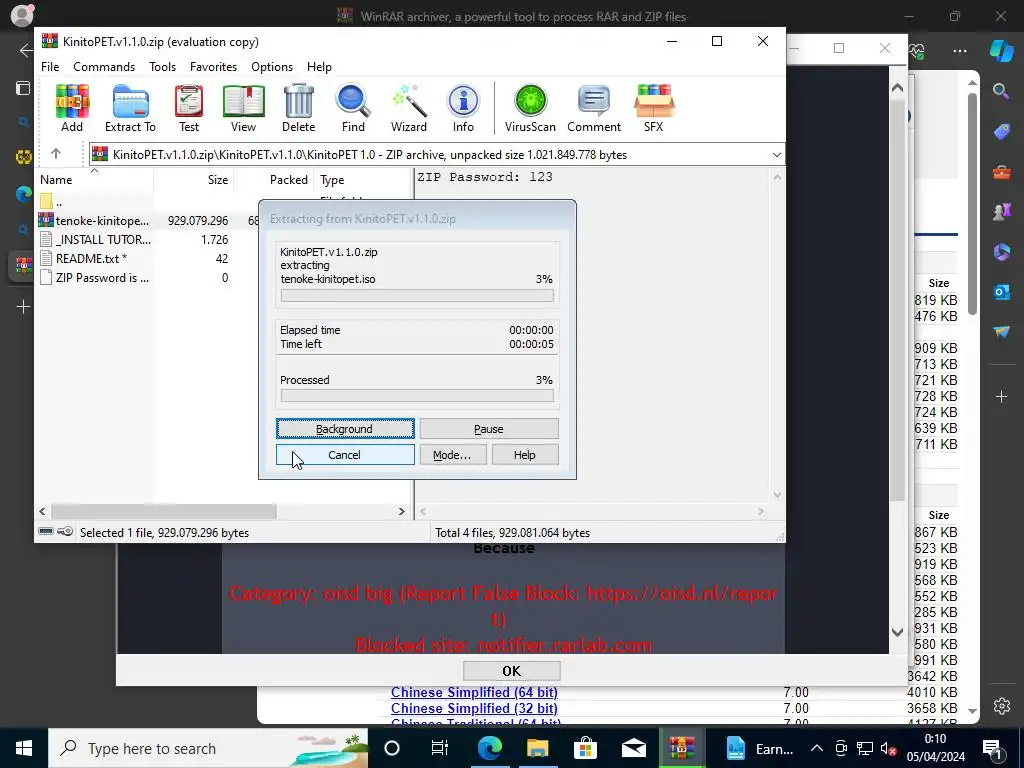Click OK on the blocked site message
Image resolution: width=1024 pixels, height=768 pixels.
tap(511, 671)
